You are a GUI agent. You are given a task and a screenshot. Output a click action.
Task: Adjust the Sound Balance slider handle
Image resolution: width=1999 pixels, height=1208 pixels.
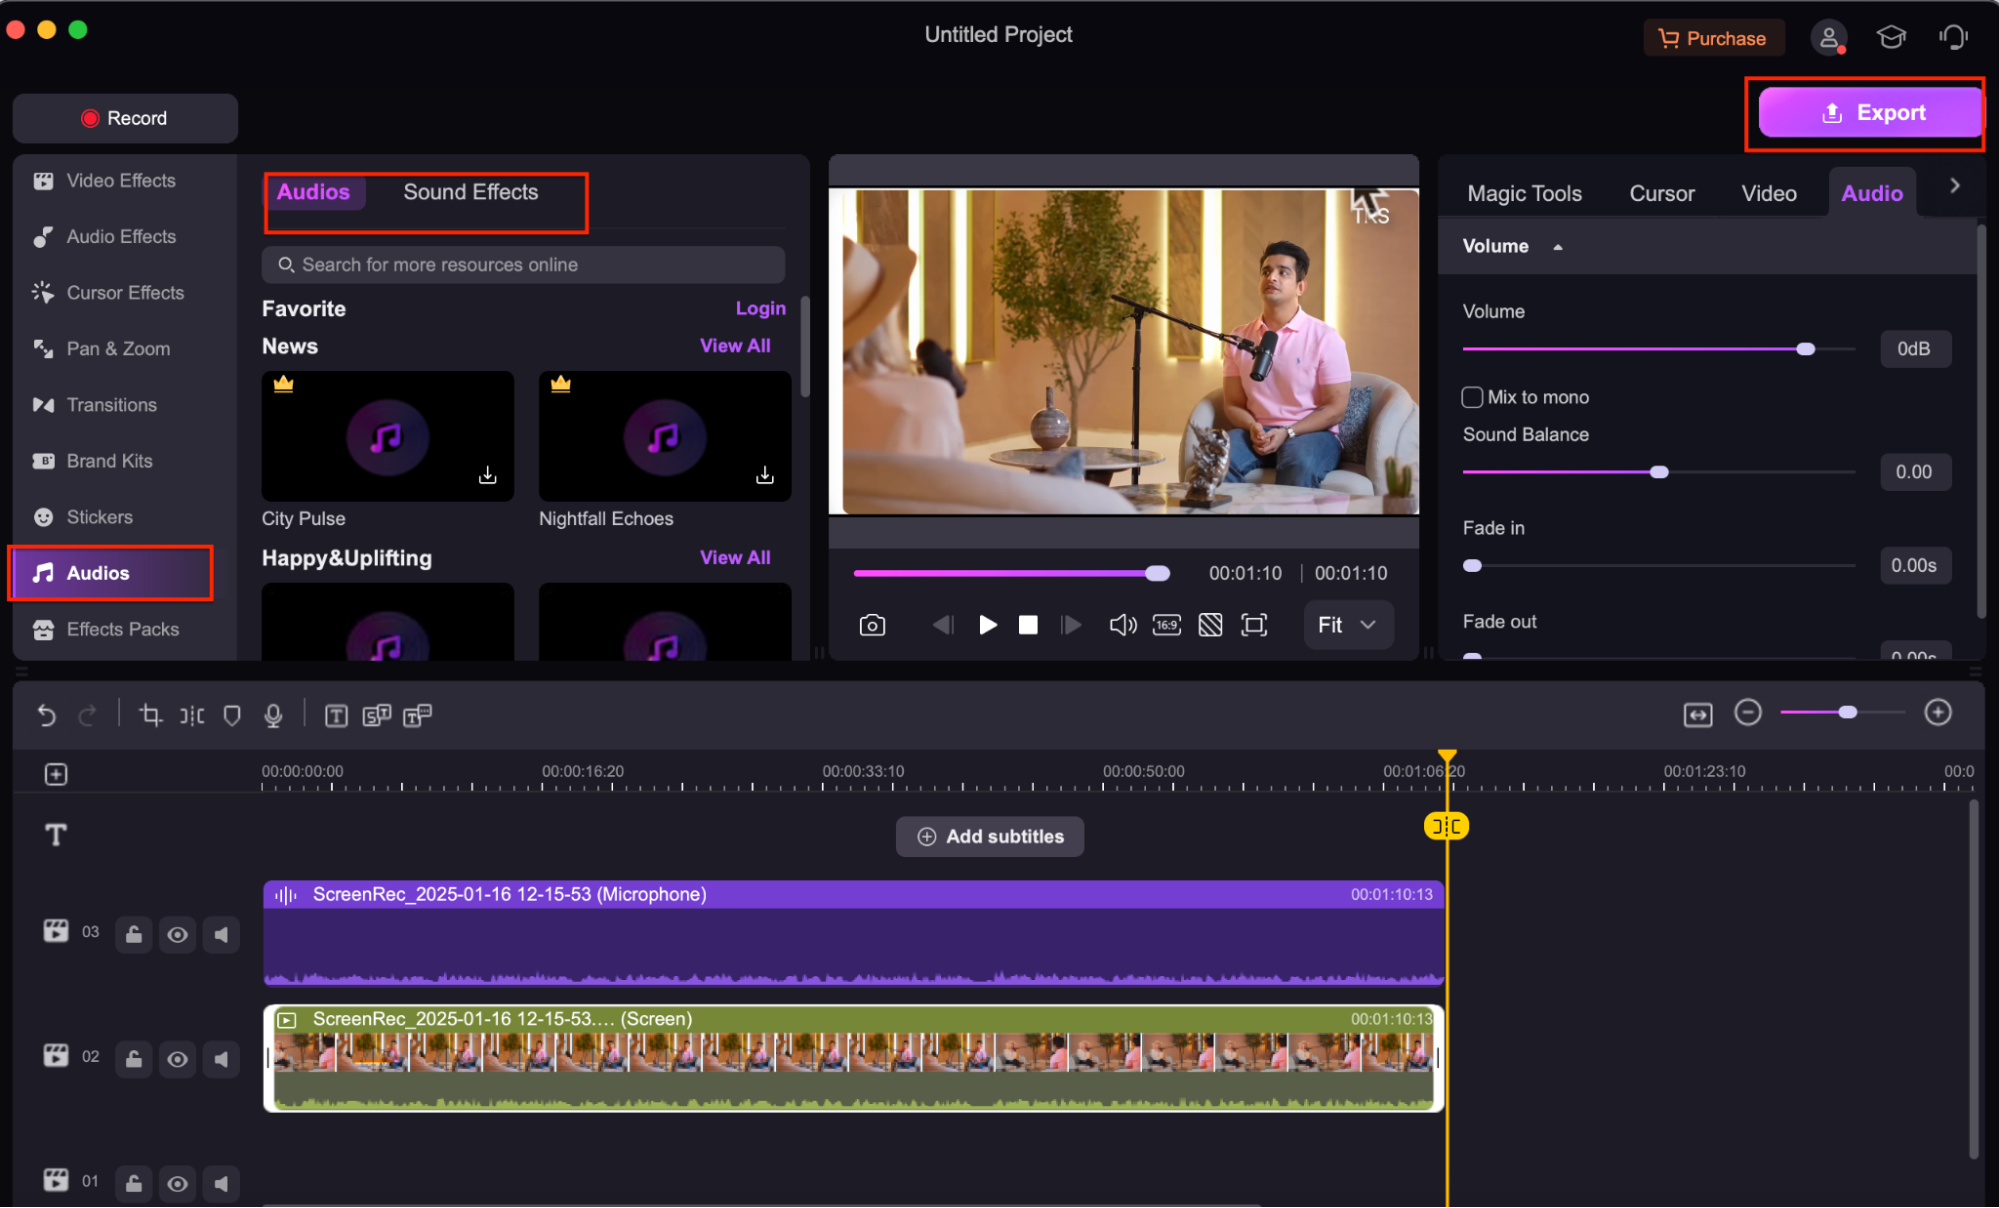(1659, 472)
